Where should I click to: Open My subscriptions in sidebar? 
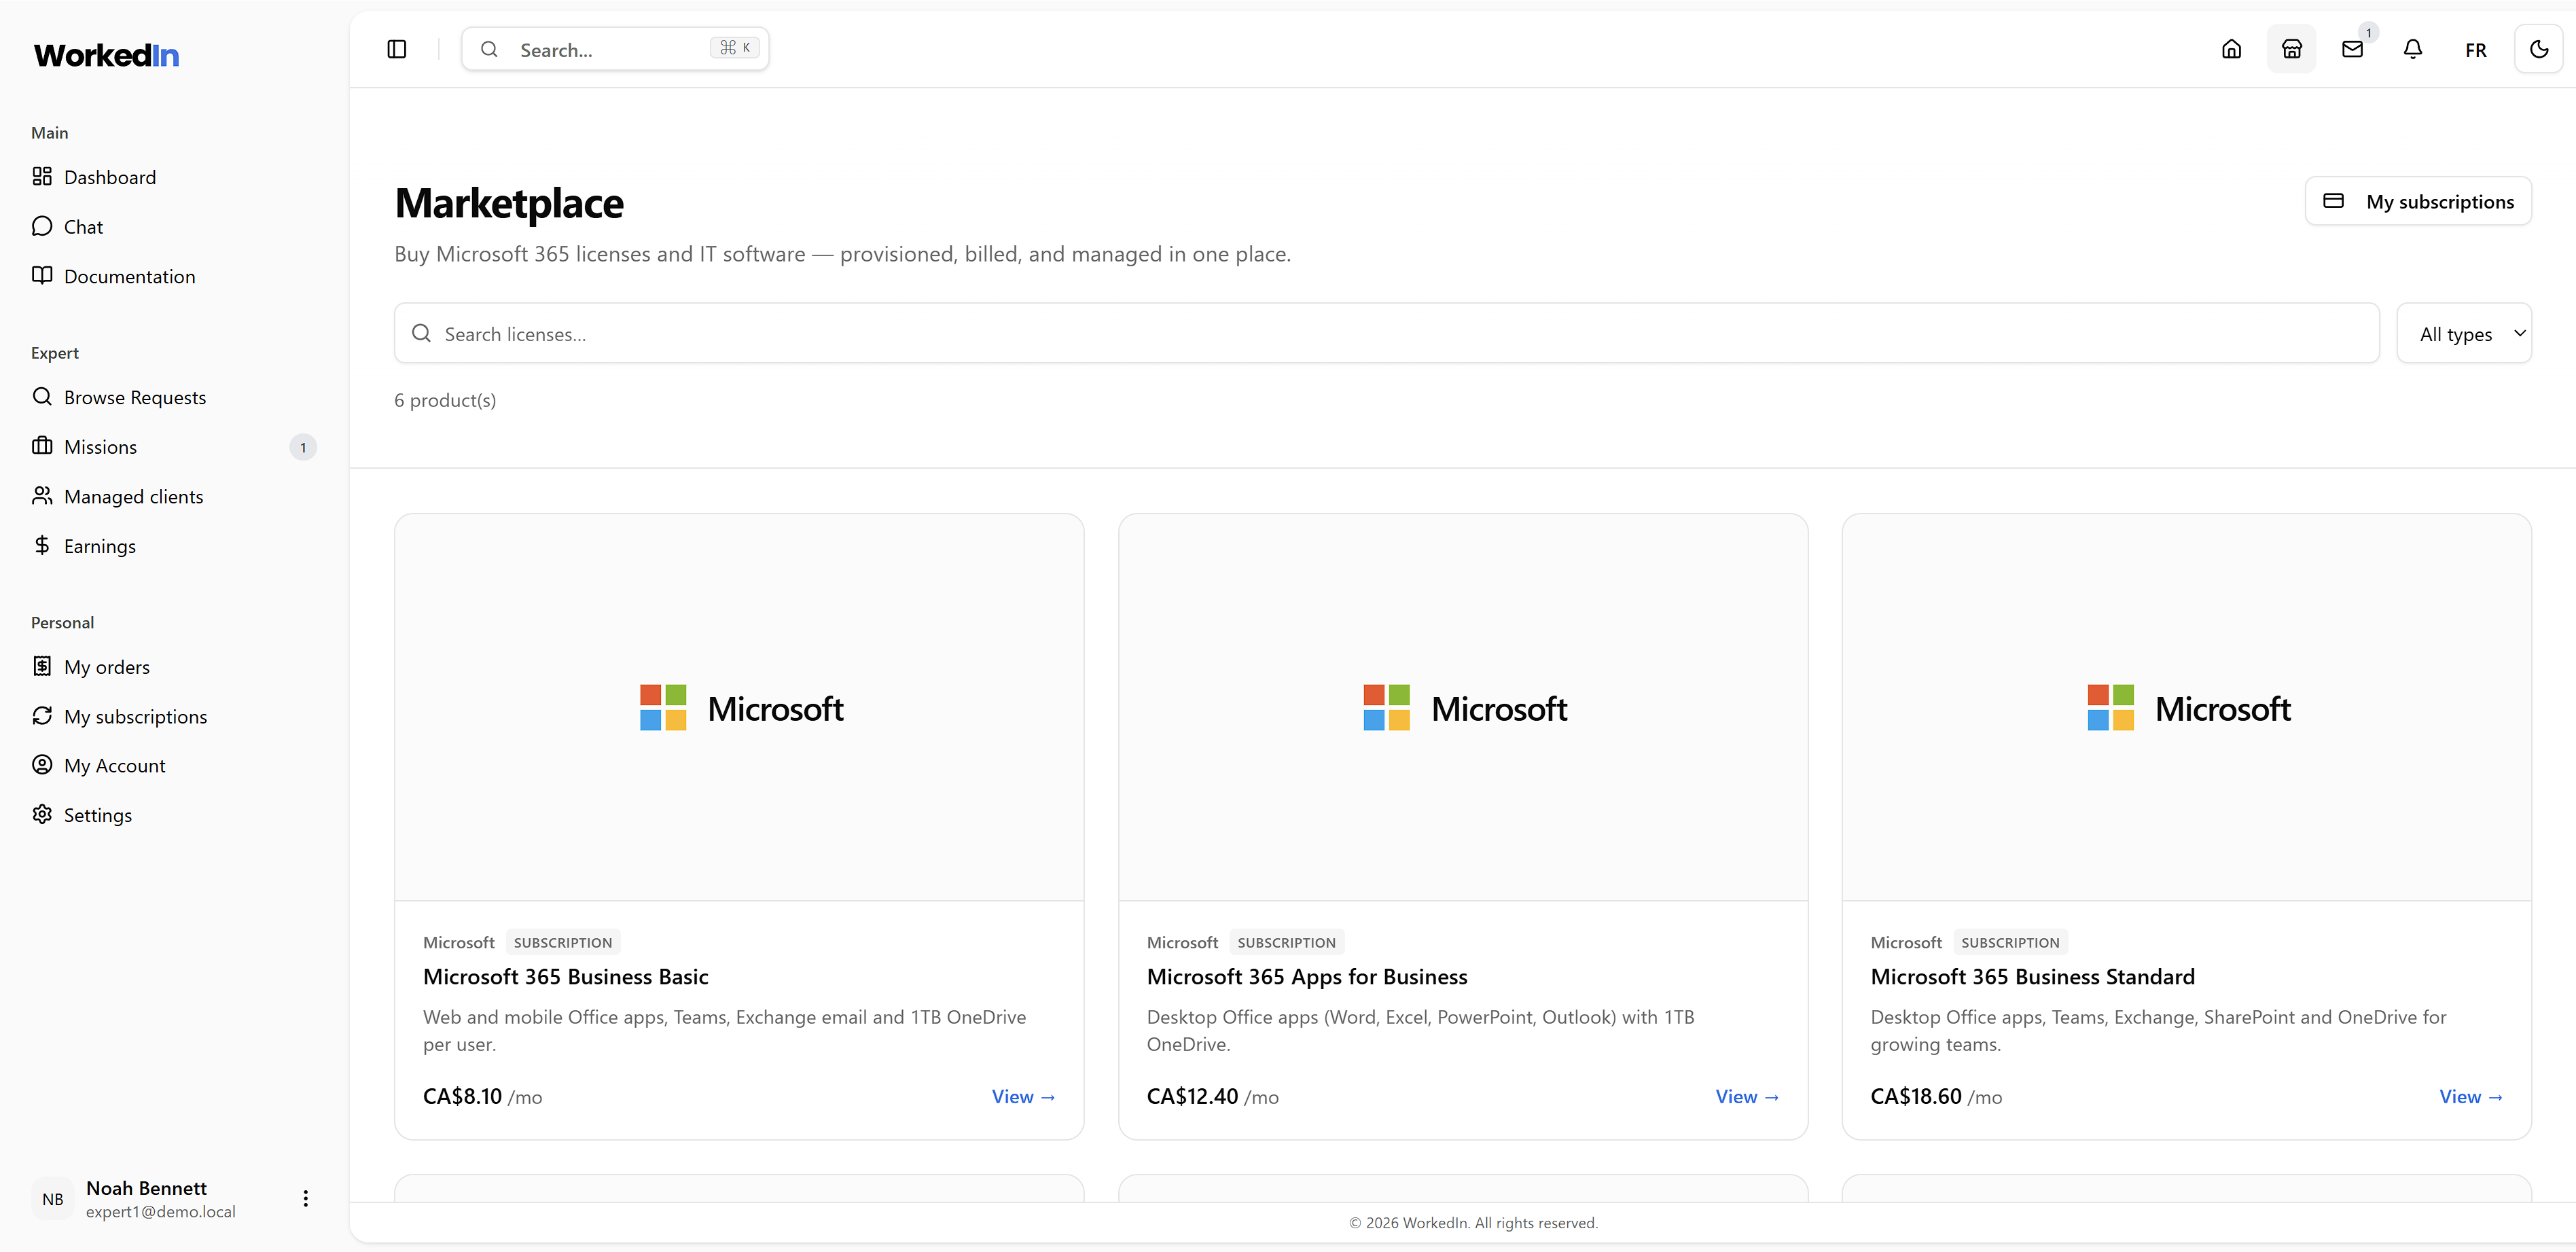pos(174,716)
